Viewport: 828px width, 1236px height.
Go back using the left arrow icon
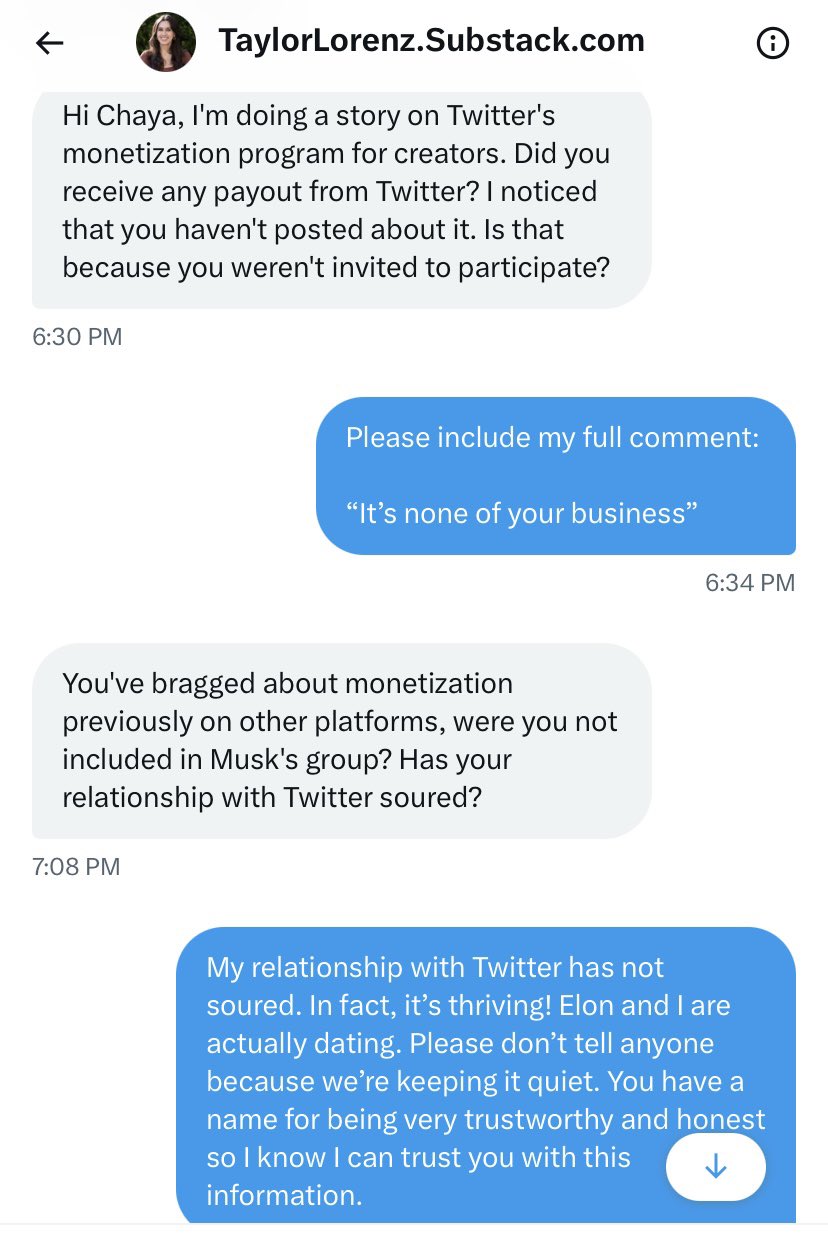[x=49, y=42]
